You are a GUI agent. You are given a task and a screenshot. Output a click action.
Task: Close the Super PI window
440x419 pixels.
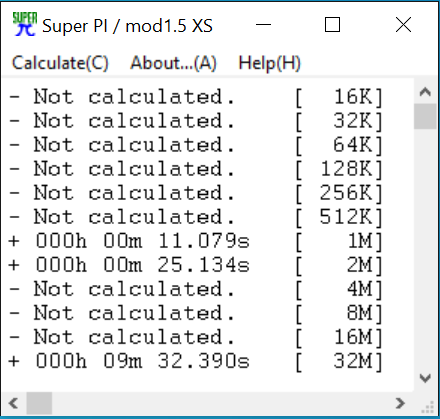click(403, 25)
